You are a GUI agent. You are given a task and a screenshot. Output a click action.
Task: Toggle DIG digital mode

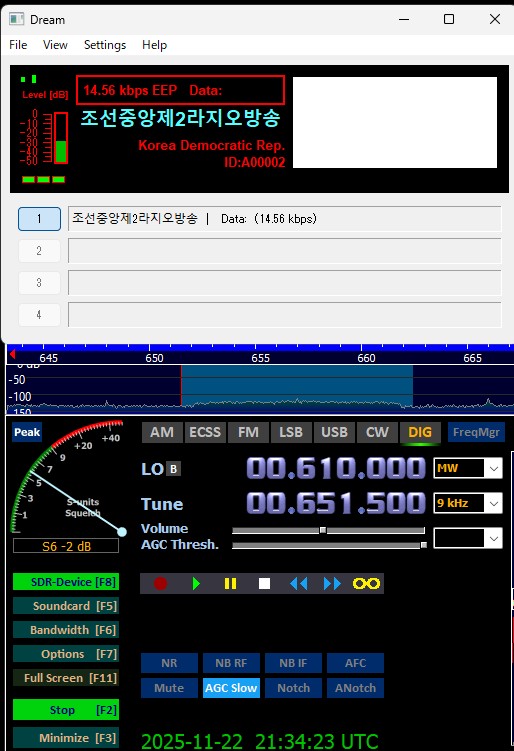tap(420, 432)
